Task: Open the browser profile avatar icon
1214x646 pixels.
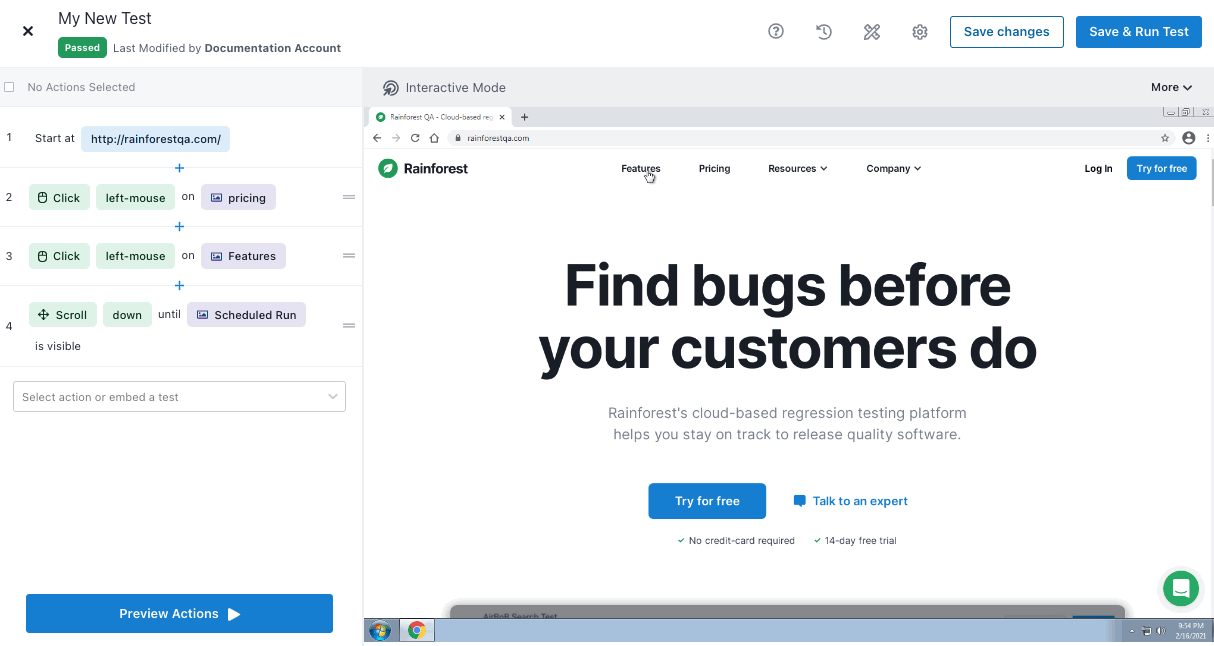Action: pos(1189,138)
